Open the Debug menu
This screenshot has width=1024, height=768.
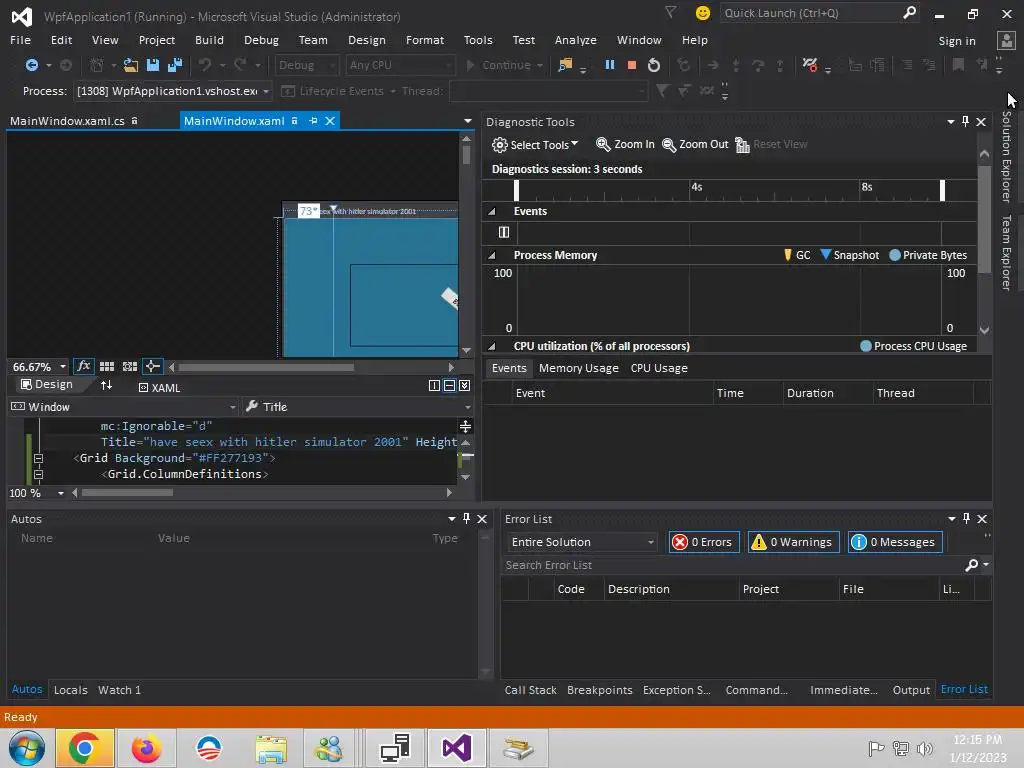tap(261, 40)
